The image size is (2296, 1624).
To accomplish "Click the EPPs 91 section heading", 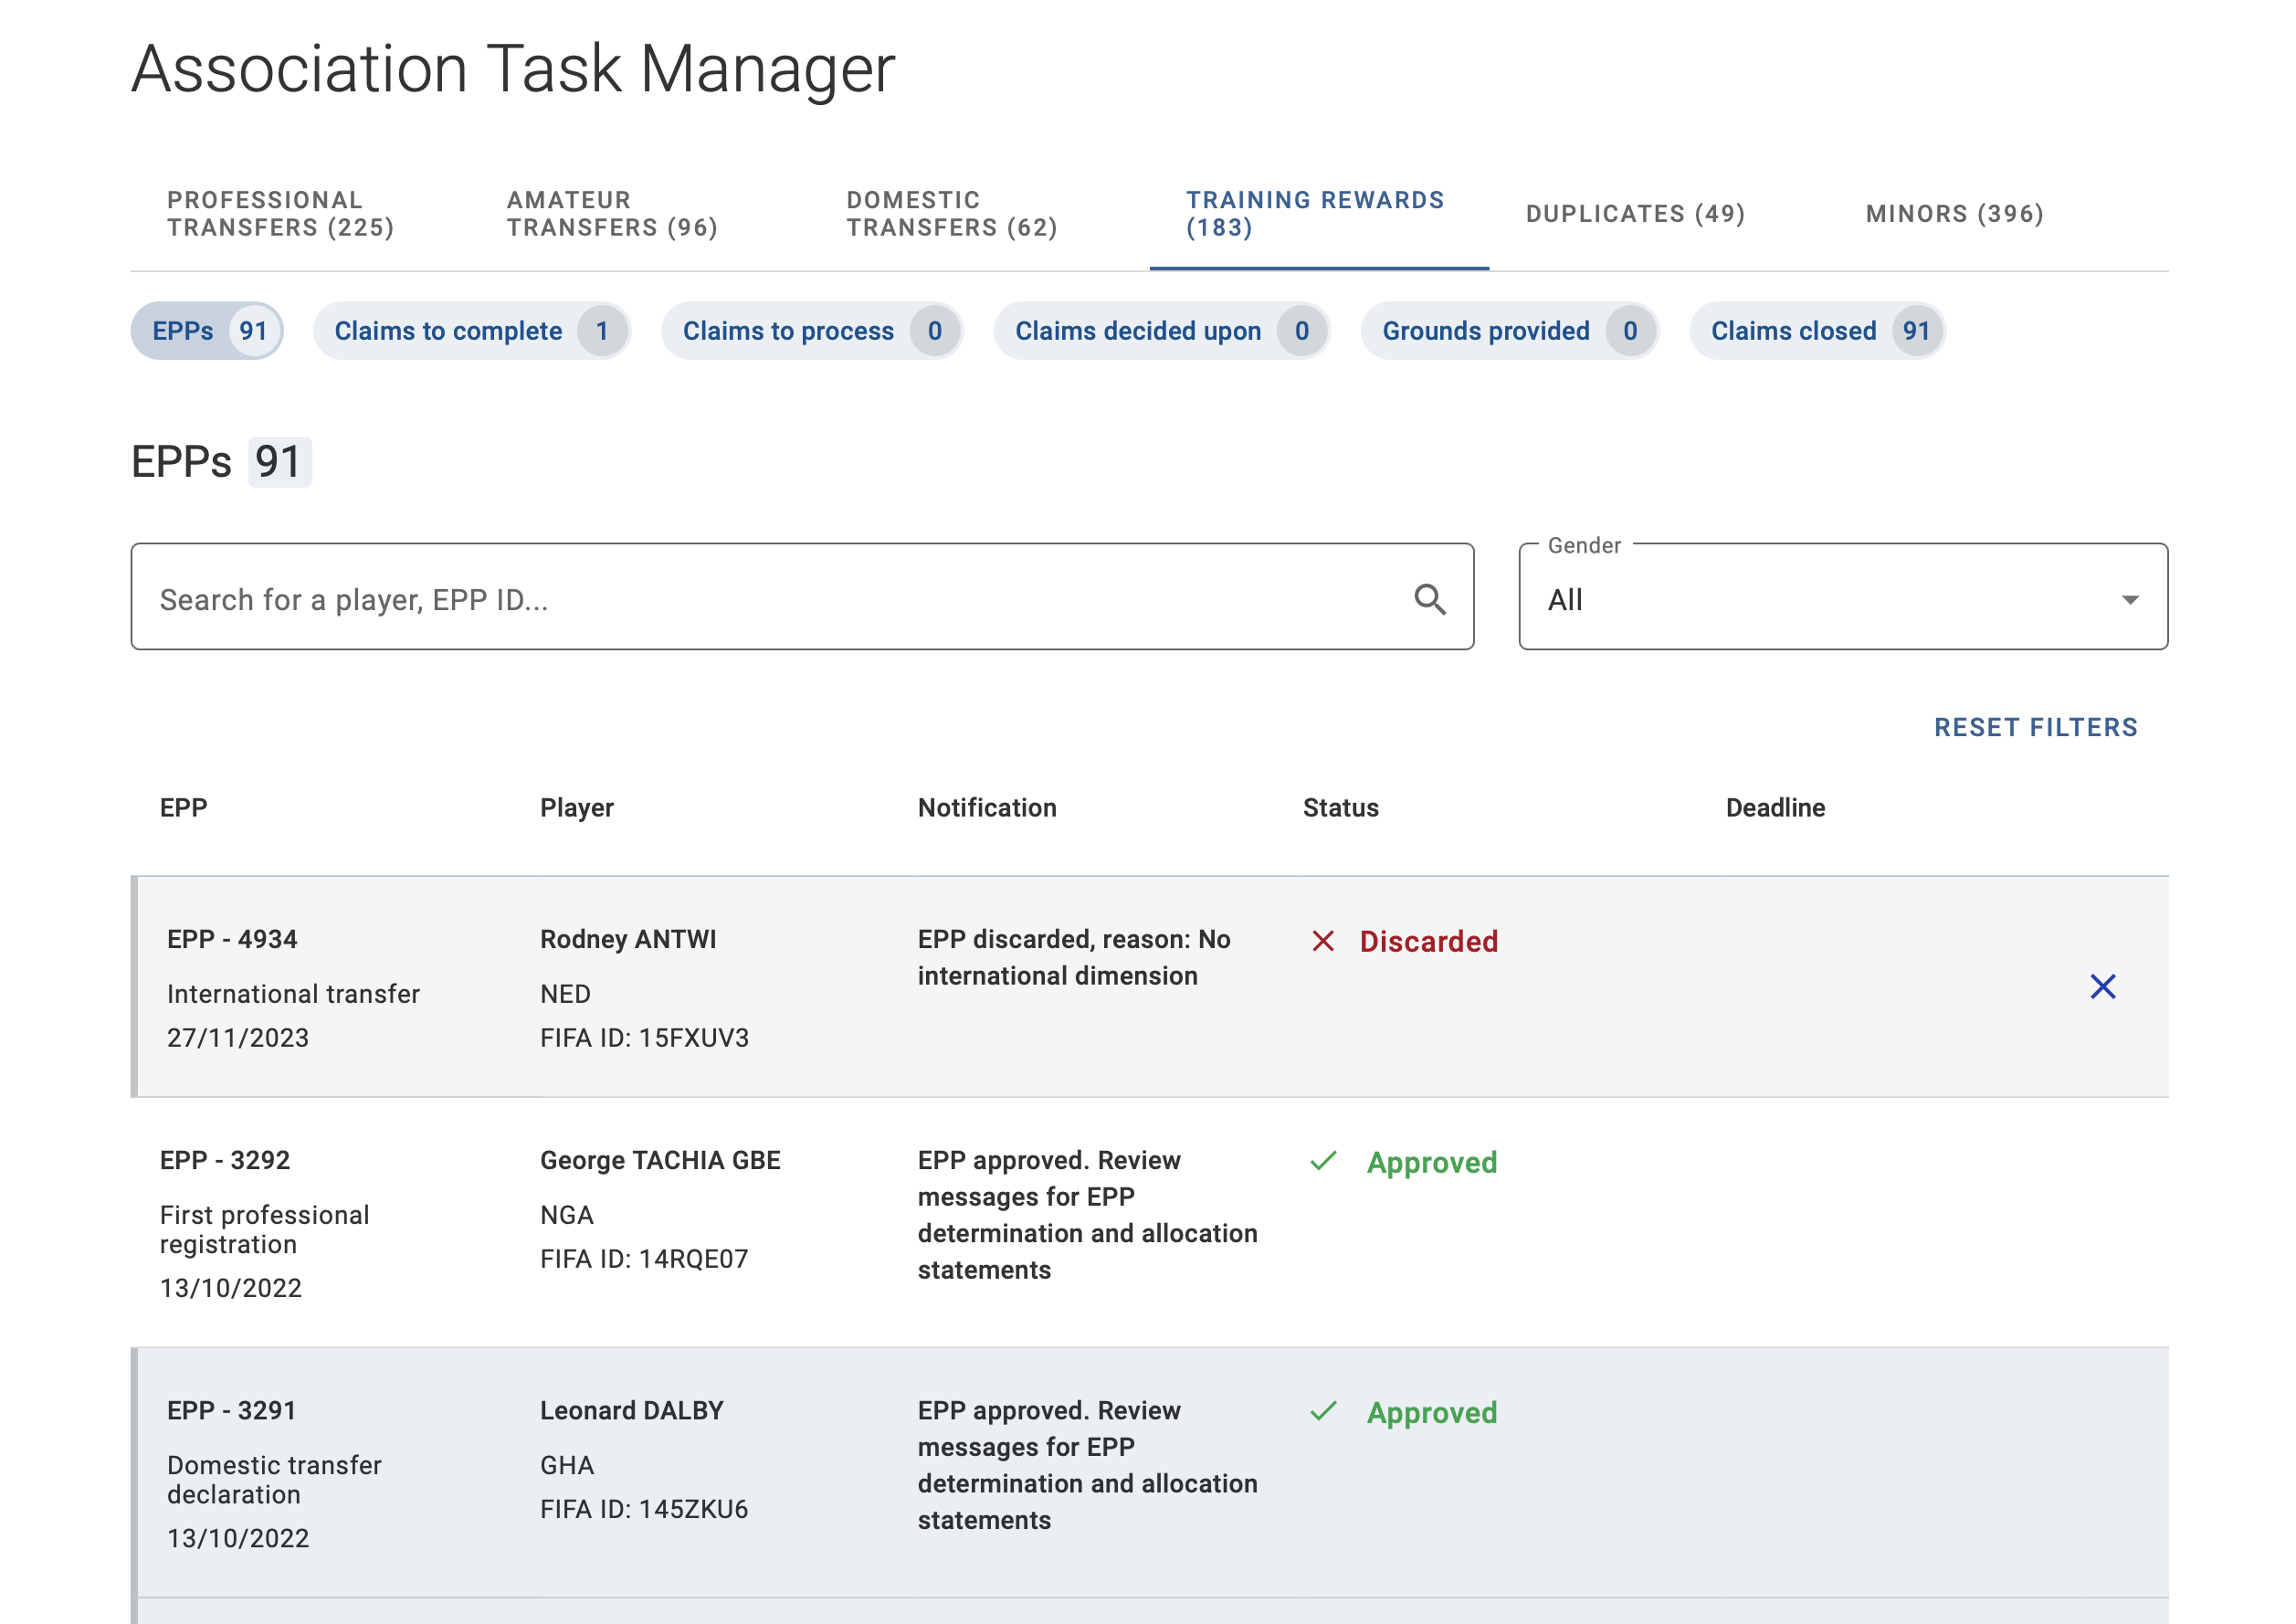I will click(x=221, y=462).
